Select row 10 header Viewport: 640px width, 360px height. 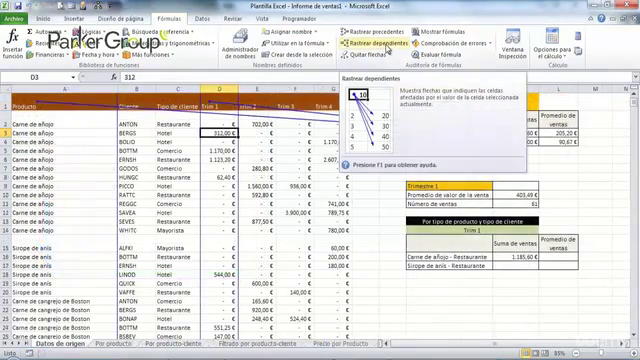click(x=6, y=195)
